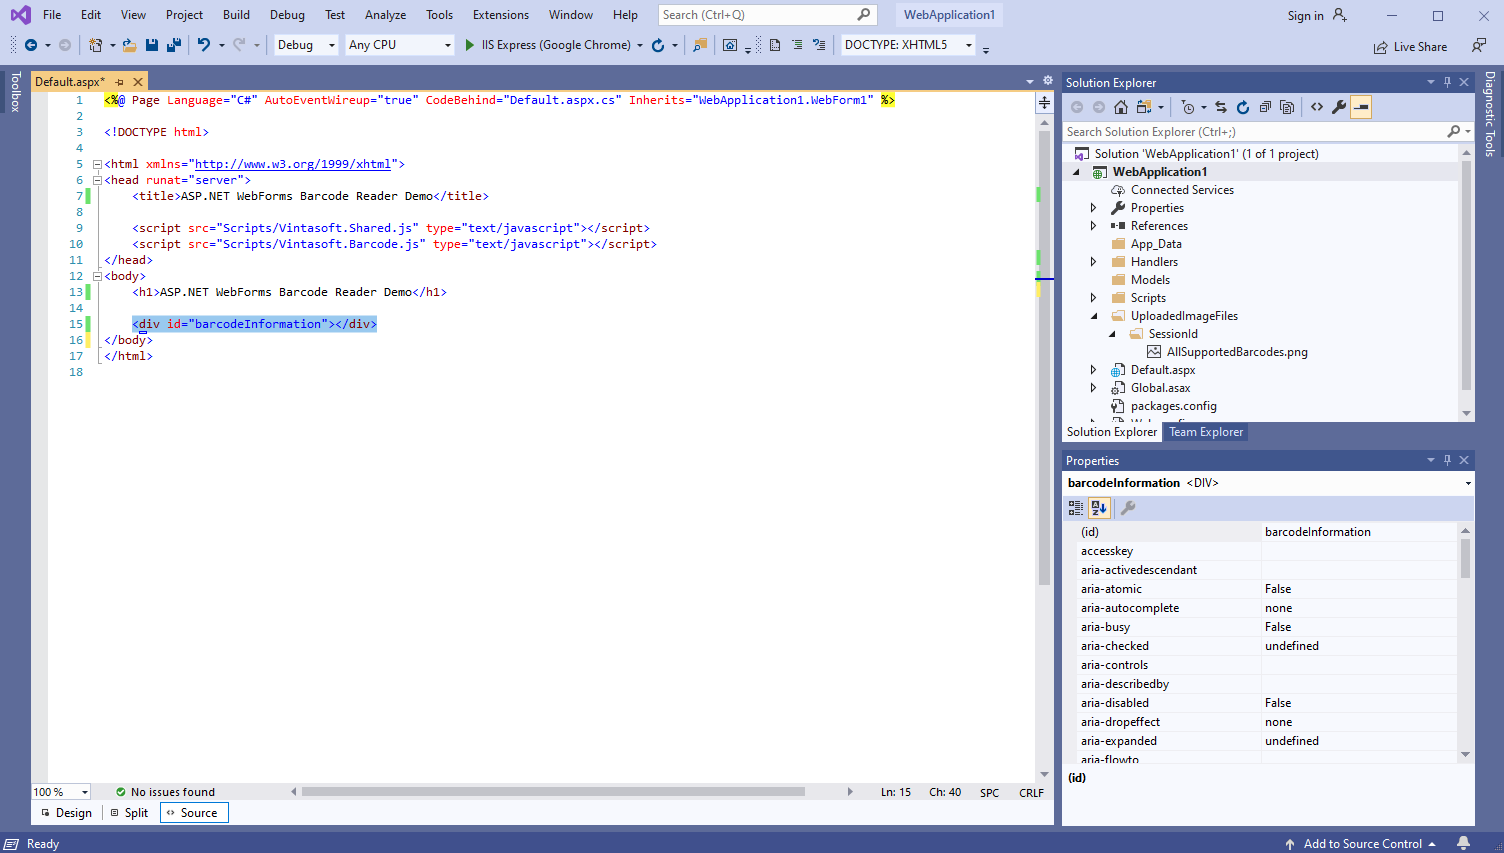The width and height of the screenshot is (1504, 853).
Task: Toggle Preview Selected Items in Solution Explorer
Action: tap(1361, 107)
